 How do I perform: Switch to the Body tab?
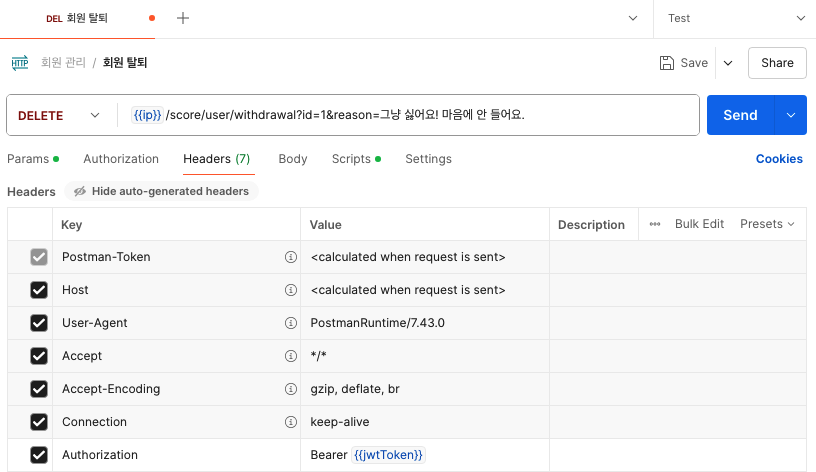293,159
